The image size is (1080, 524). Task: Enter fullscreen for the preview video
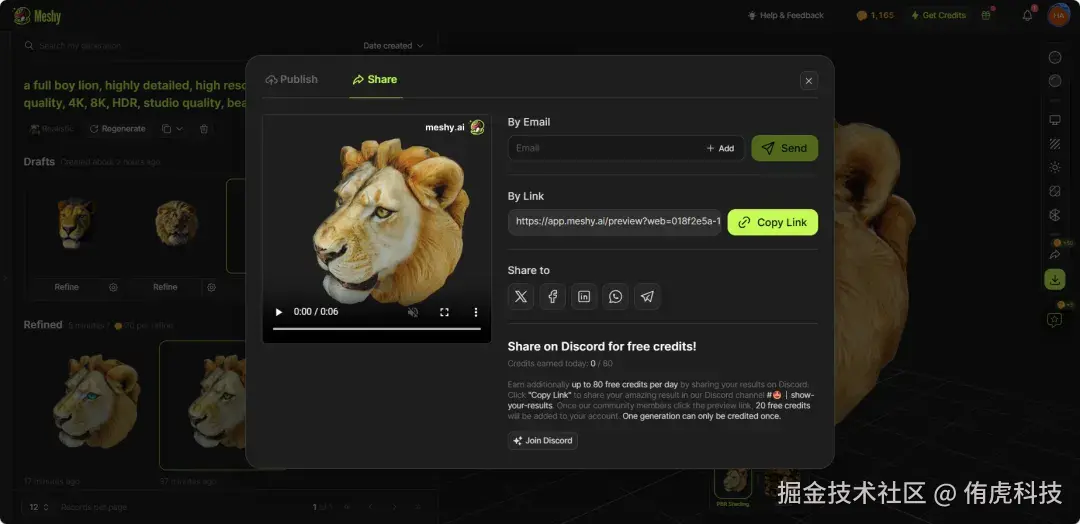(x=444, y=312)
